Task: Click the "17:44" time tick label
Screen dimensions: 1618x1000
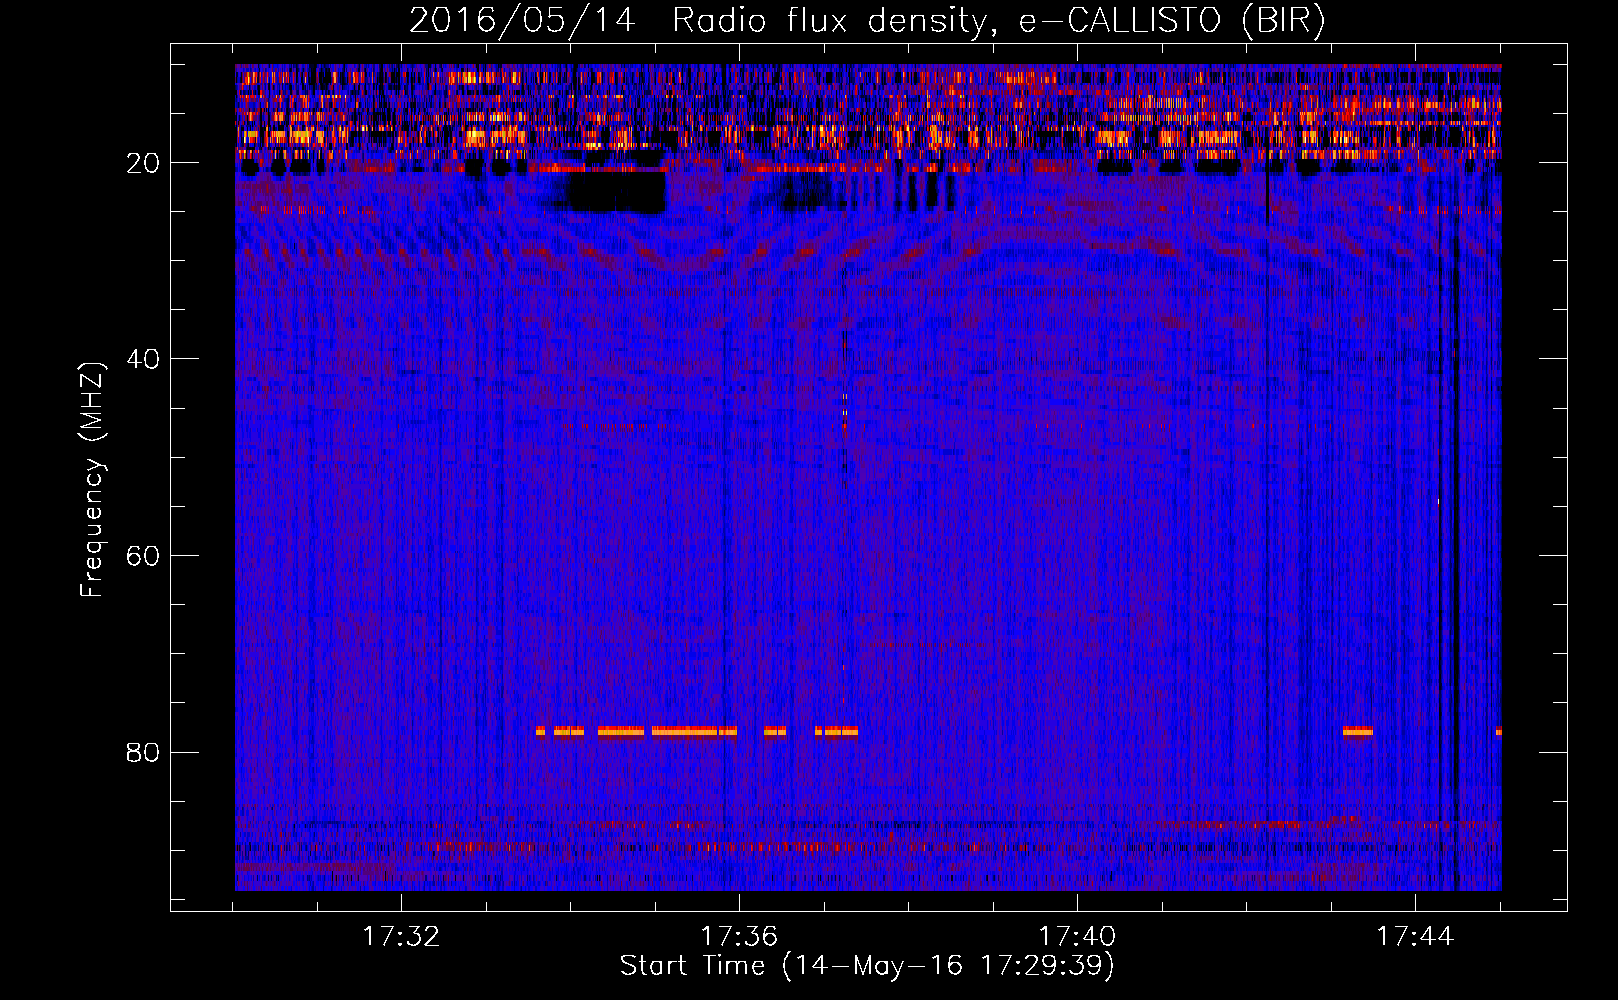Action: (1415, 937)
